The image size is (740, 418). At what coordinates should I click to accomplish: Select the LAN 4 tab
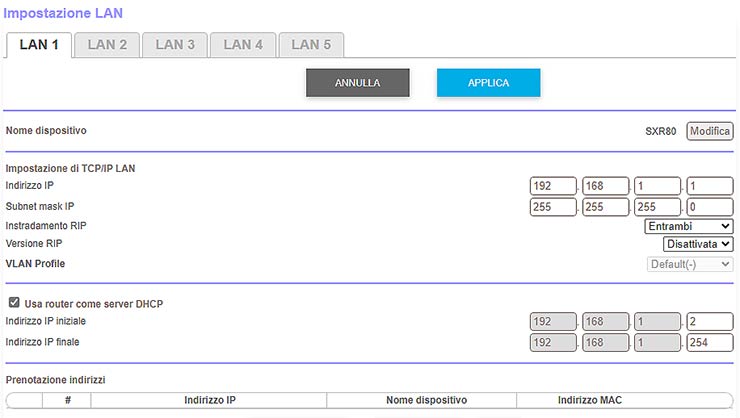[x=243, y=45]
